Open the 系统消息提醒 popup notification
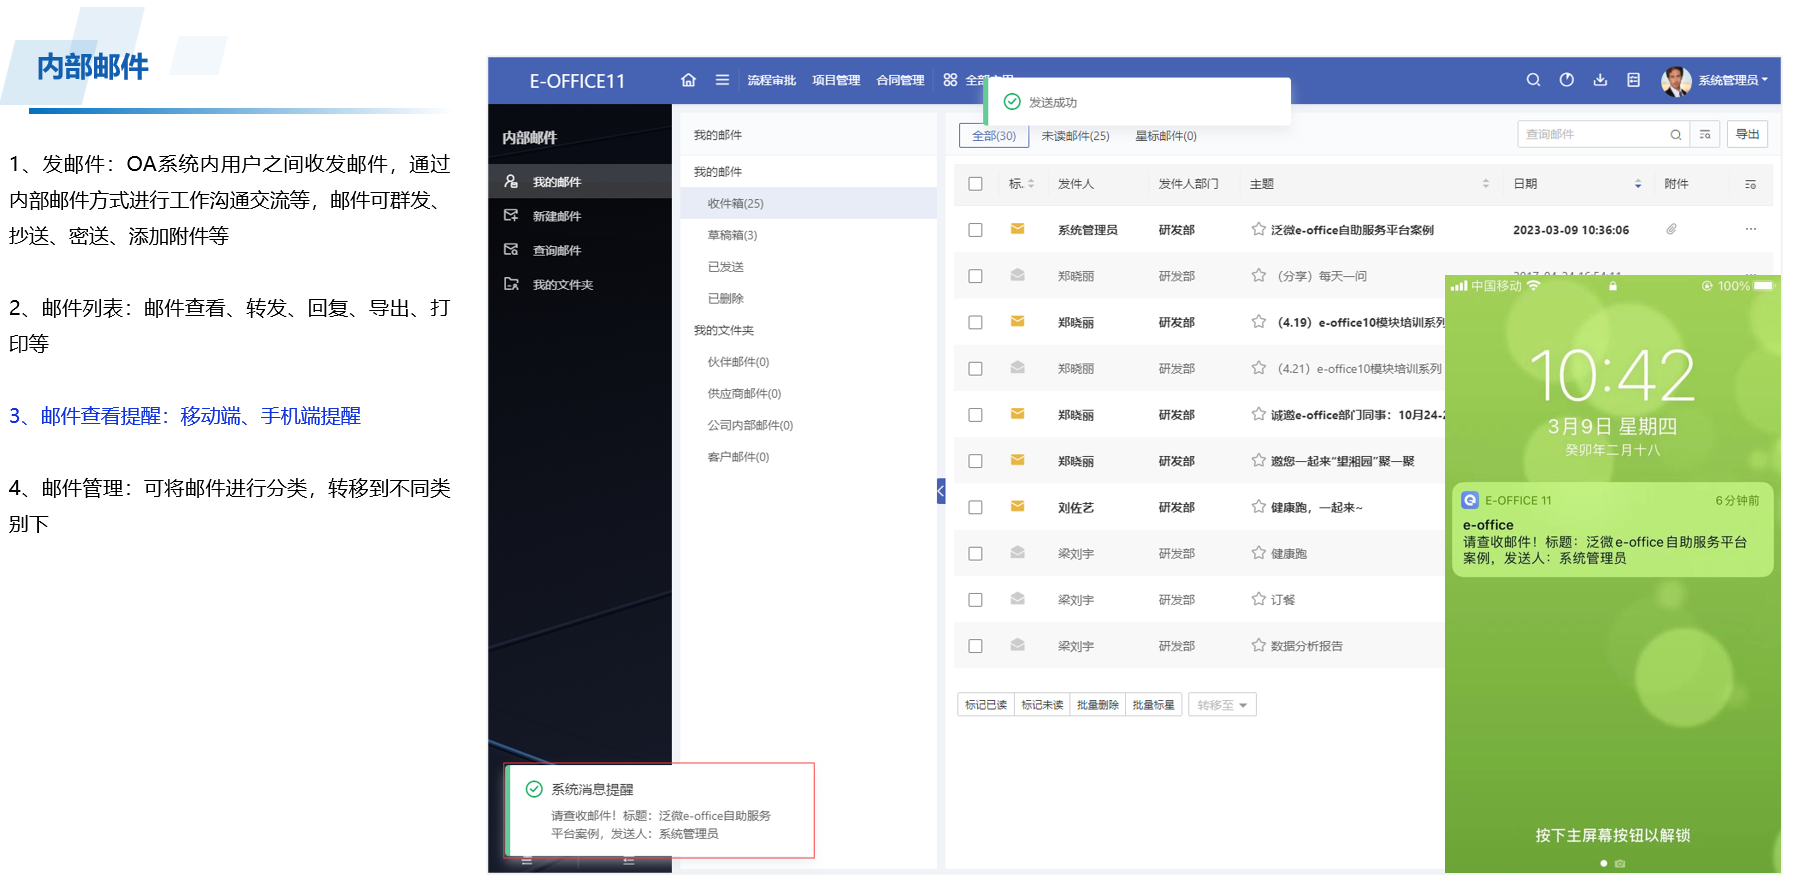The height and width of the screenshot is (885, 1809). click(x=660, y=810)
